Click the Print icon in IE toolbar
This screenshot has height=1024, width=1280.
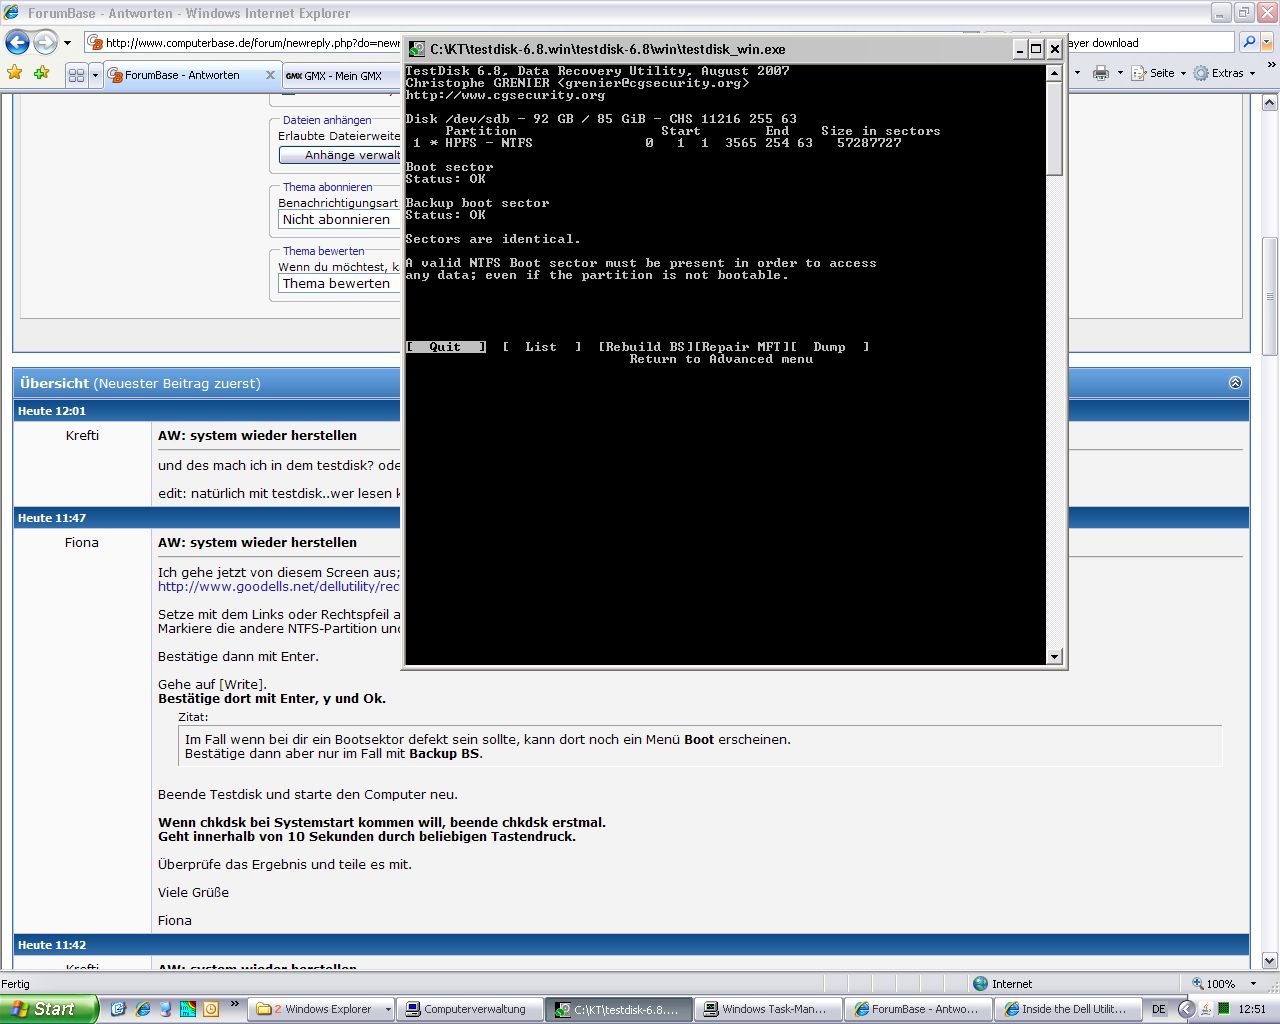pyautogui.click(x=1101, y=73)
